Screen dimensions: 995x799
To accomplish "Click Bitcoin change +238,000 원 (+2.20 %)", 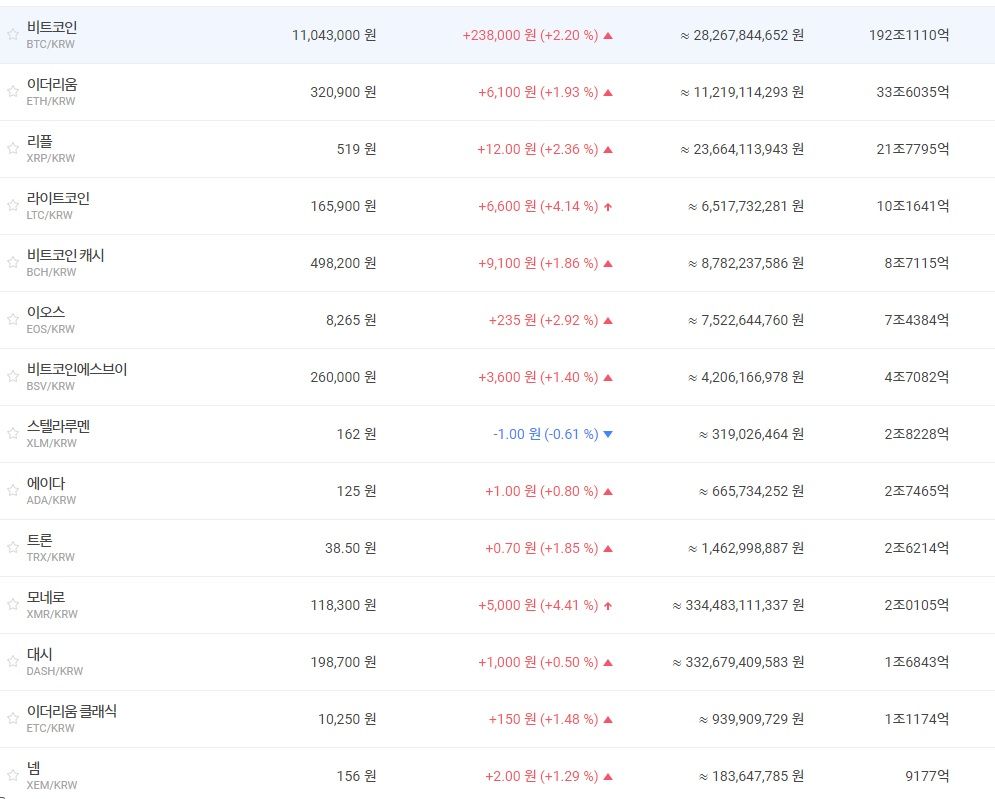I will tap(530, 36).
